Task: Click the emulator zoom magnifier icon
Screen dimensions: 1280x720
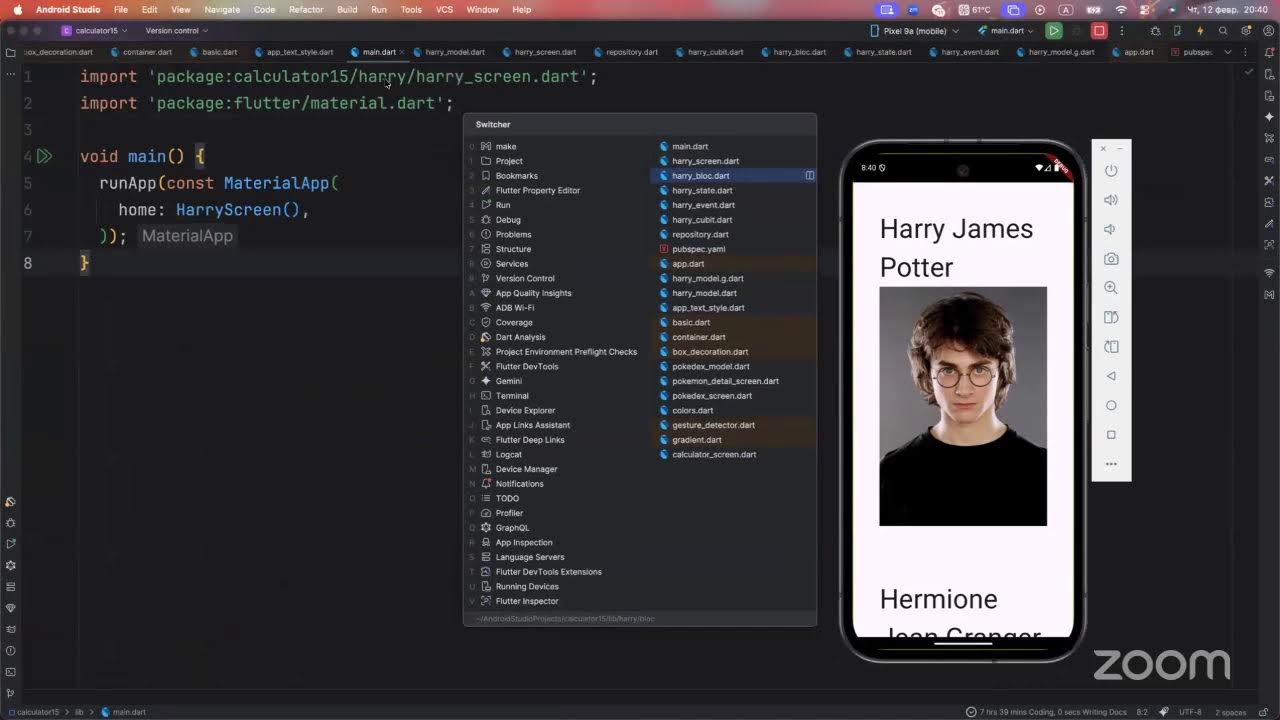Action: tap(1111, 288)
